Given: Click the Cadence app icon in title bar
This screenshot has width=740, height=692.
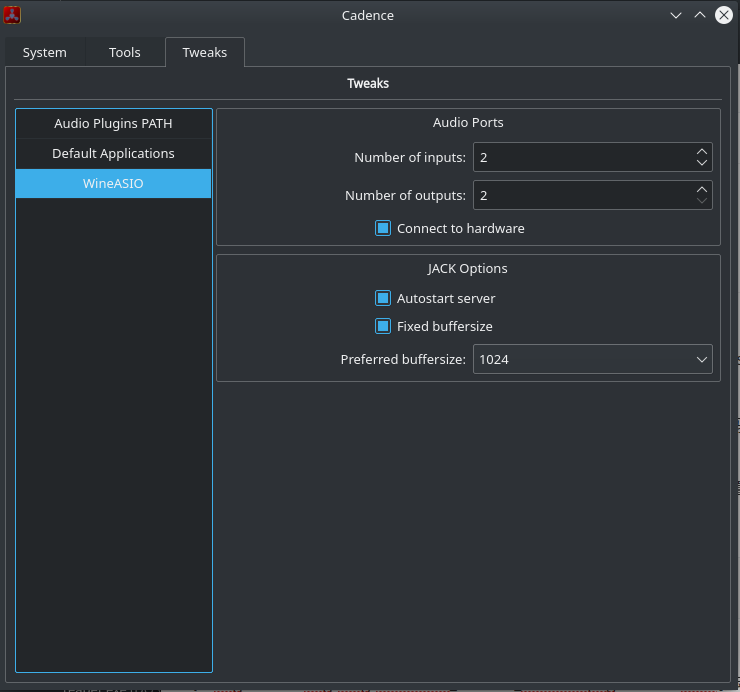Looking at the screenshot, I should click(12, 15).
